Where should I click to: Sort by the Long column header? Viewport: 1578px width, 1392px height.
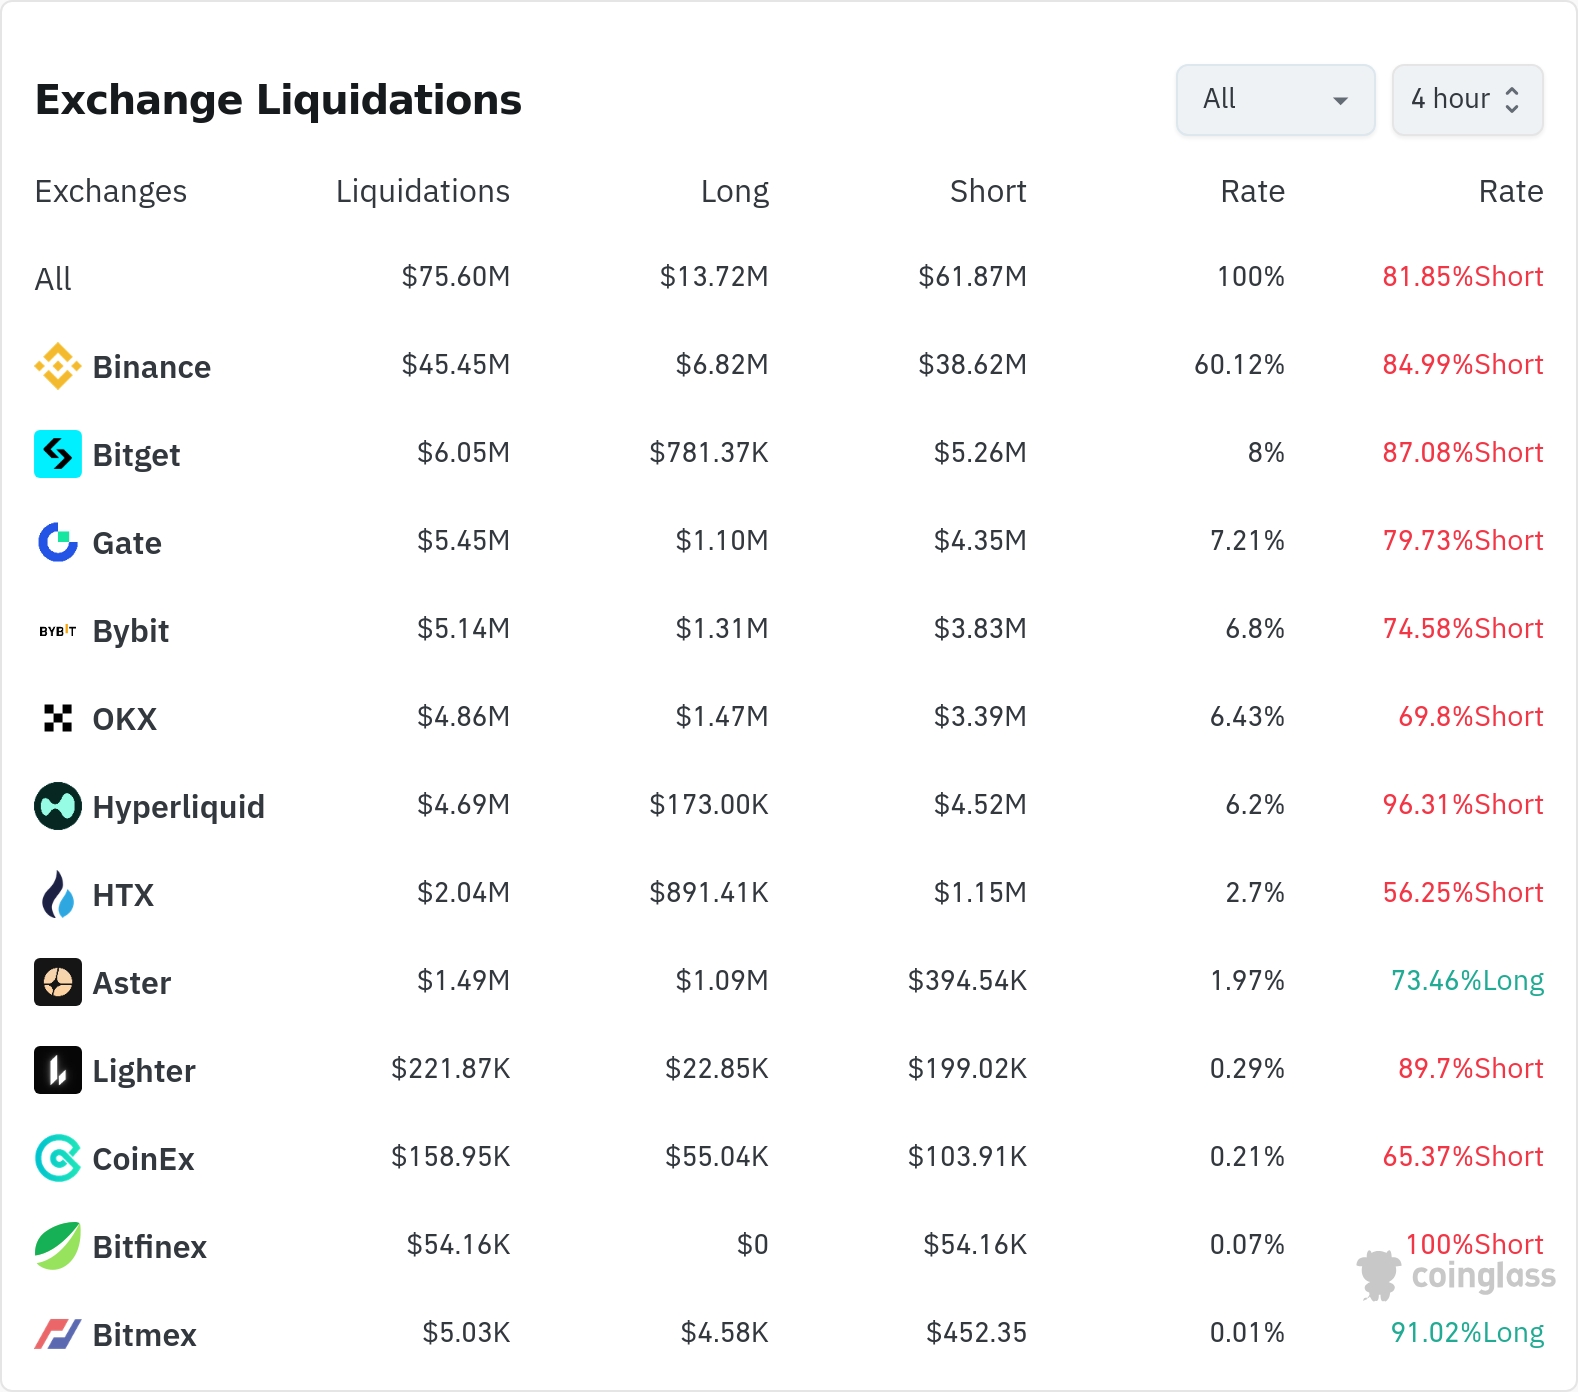pos(735,191)
